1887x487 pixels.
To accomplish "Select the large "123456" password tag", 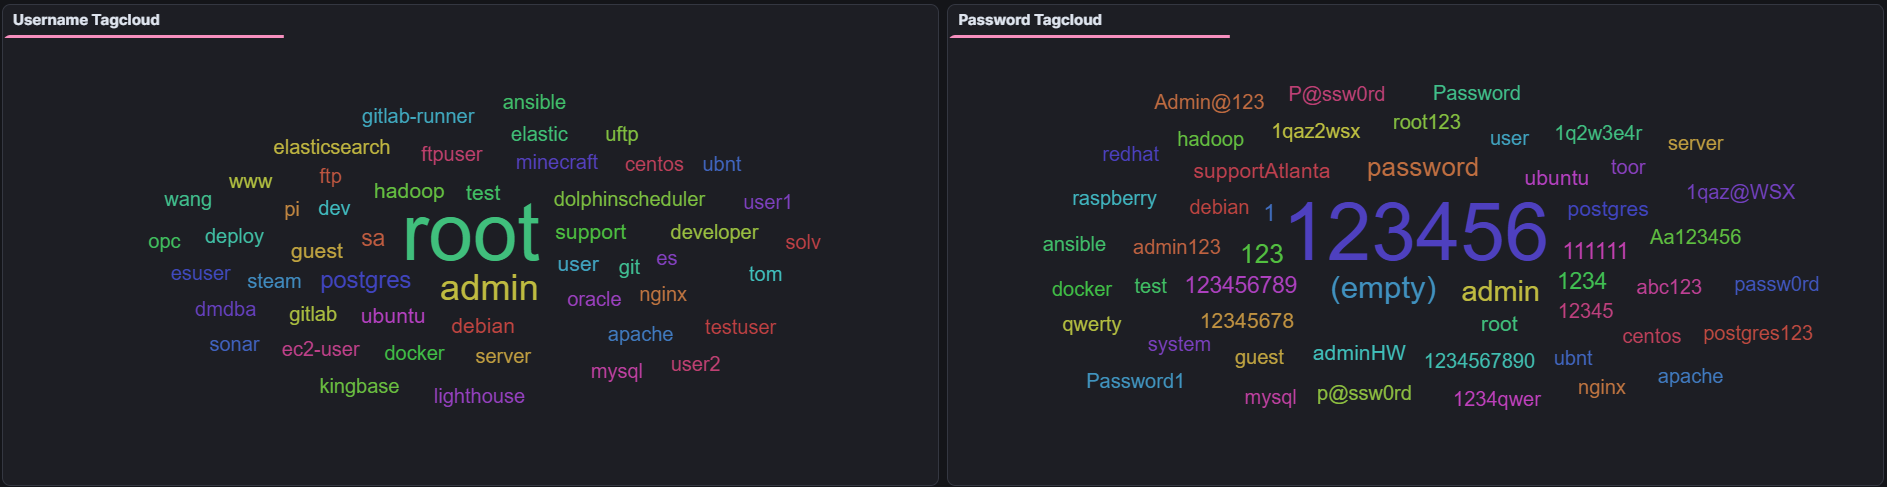I will (1417, 232).
